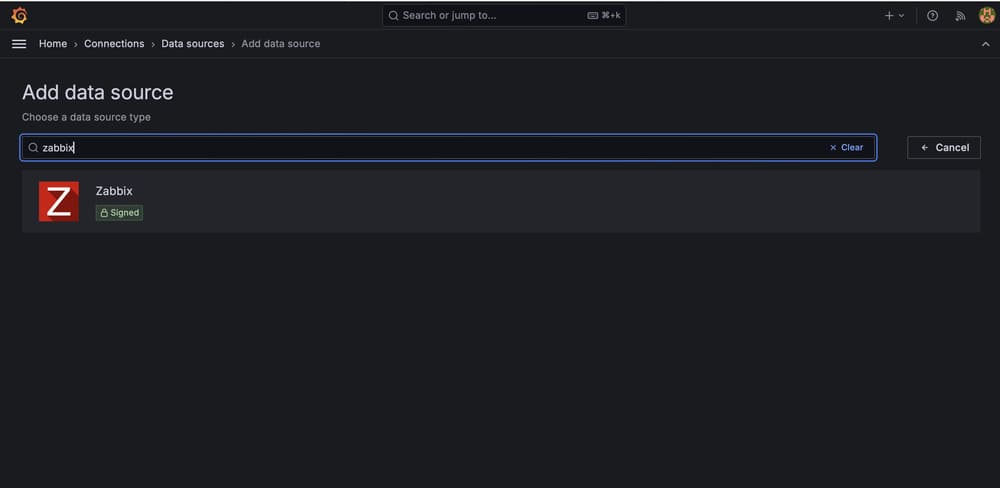Click the Signed plugin badge

pyautogui.click(x=119, y=213)
